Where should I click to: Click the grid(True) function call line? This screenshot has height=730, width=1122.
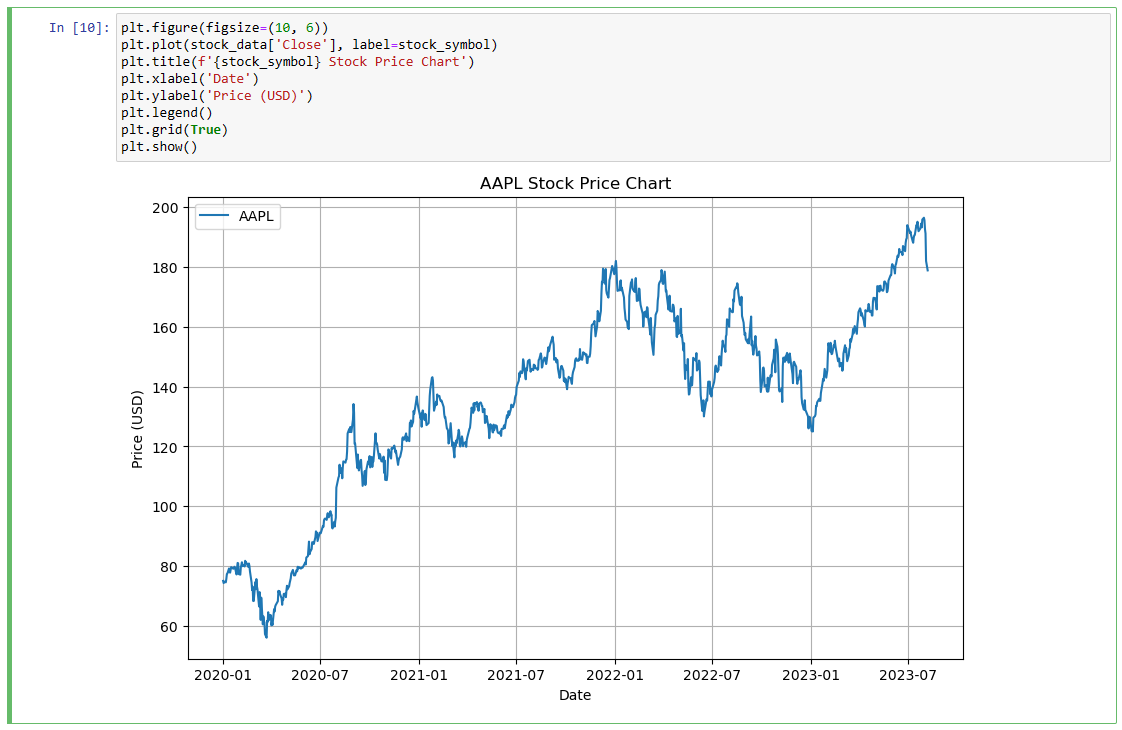[175, 129]
